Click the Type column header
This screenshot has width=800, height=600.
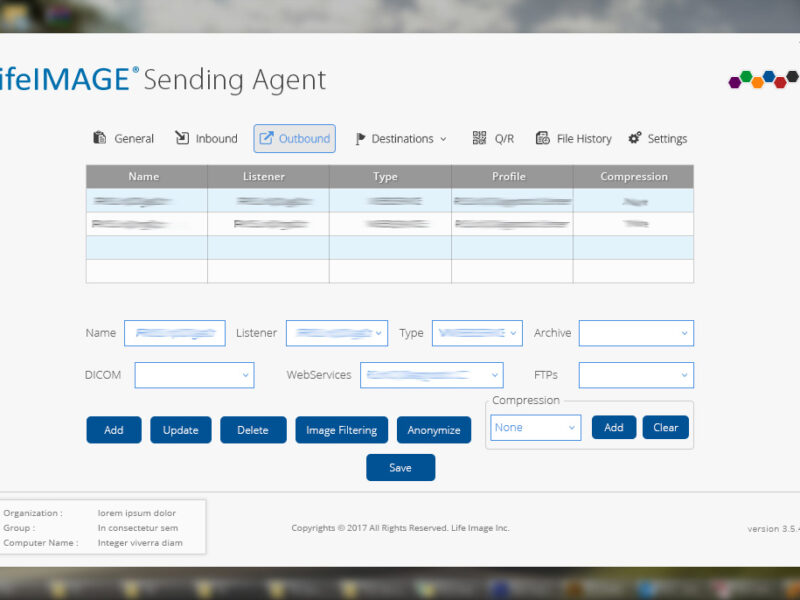390,177
